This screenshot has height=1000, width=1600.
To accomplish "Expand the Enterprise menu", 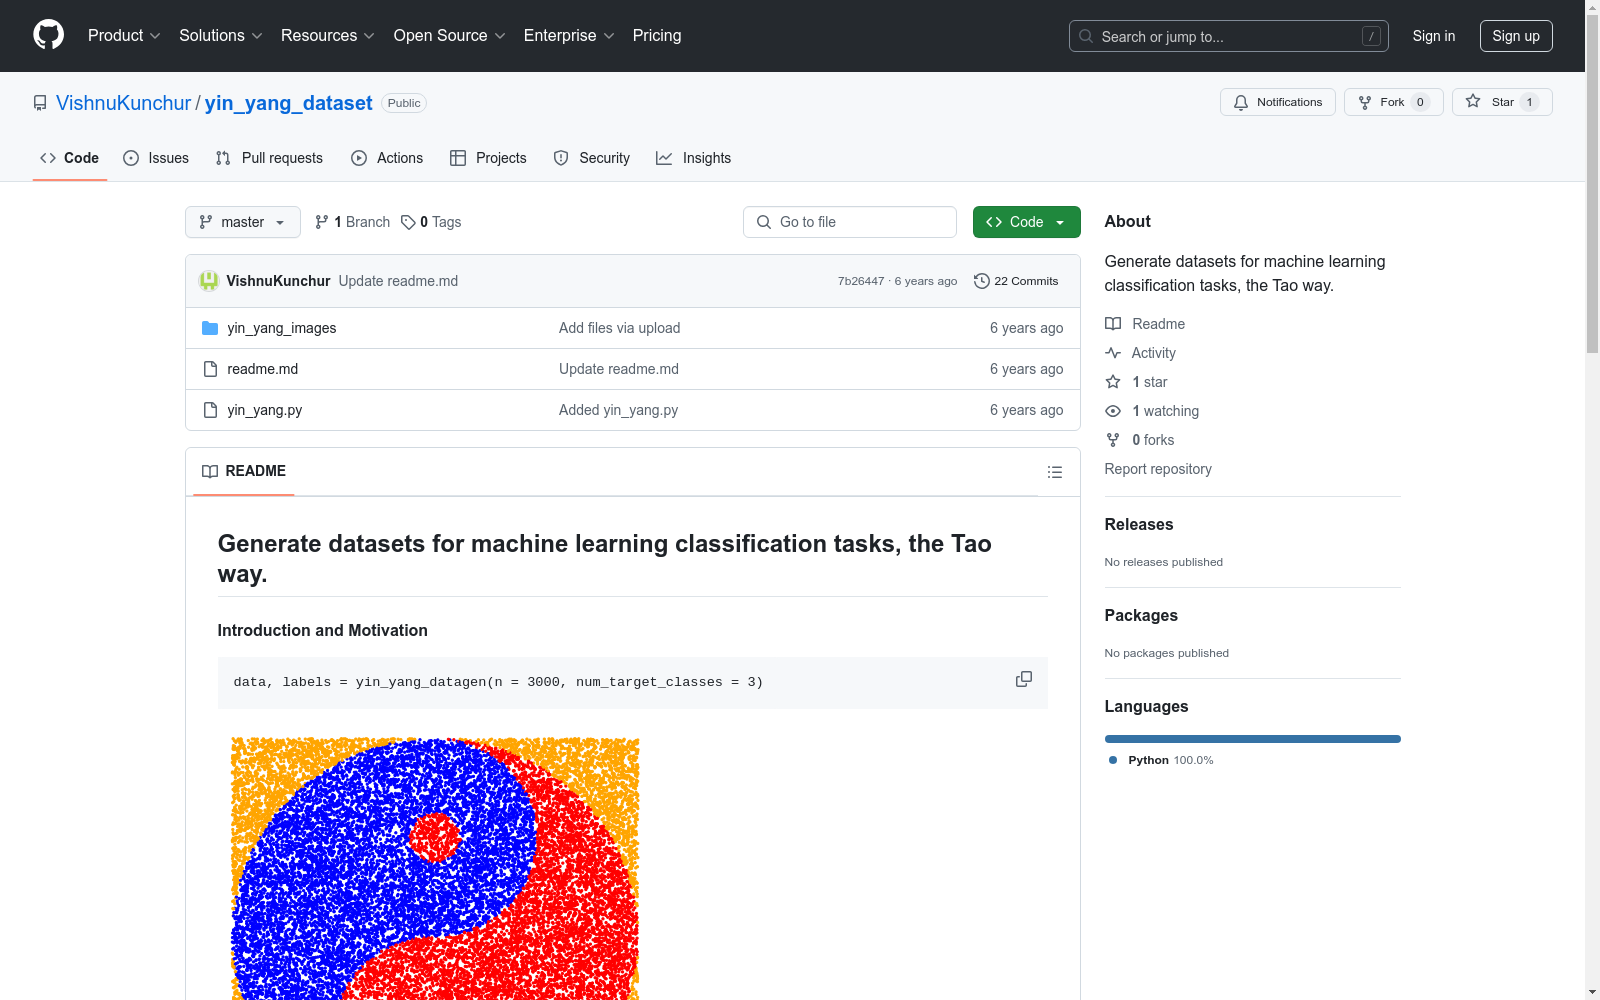I will [x=569, y=35].
